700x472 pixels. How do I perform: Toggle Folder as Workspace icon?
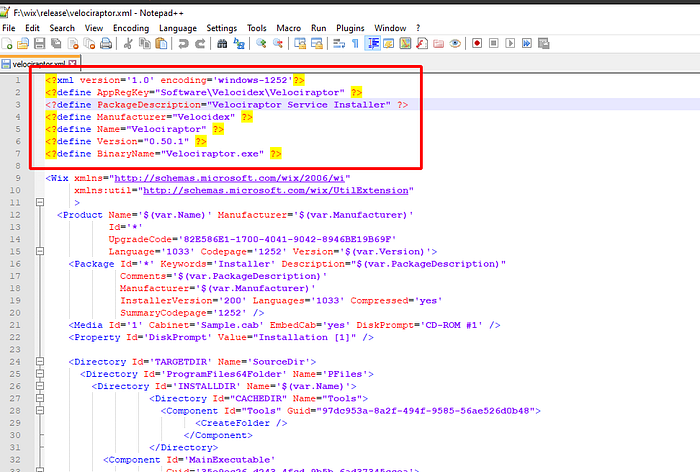coord(438,44)
